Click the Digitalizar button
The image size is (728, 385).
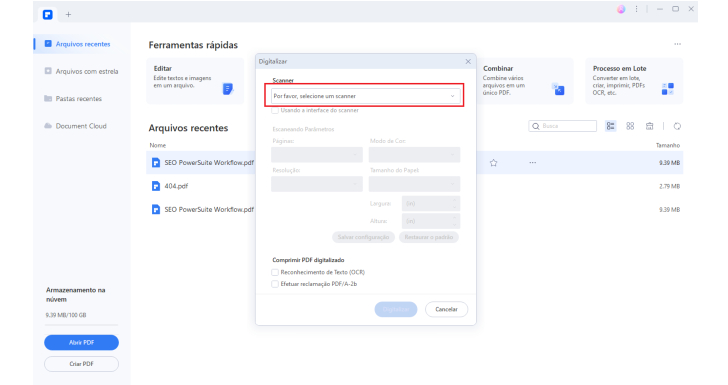point(396,309)
